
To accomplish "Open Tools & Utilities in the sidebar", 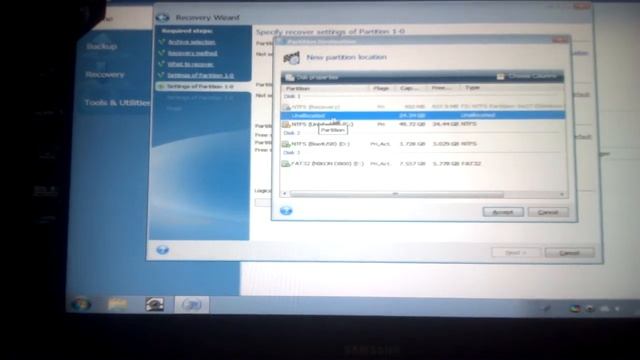I will point(117,102).
